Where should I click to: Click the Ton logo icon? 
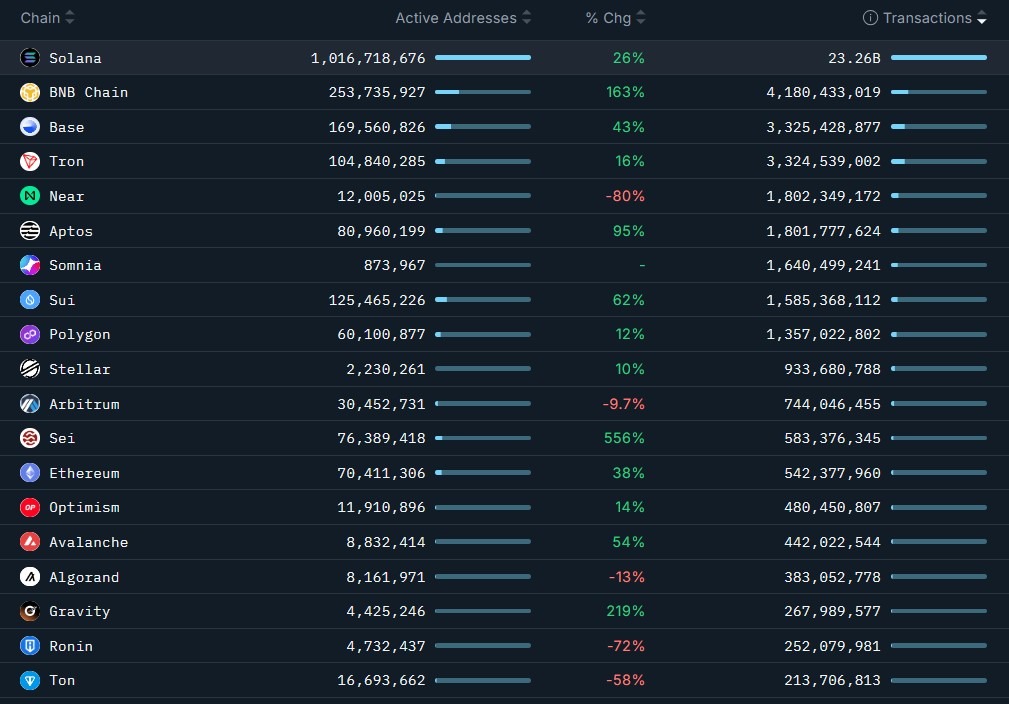30,681
